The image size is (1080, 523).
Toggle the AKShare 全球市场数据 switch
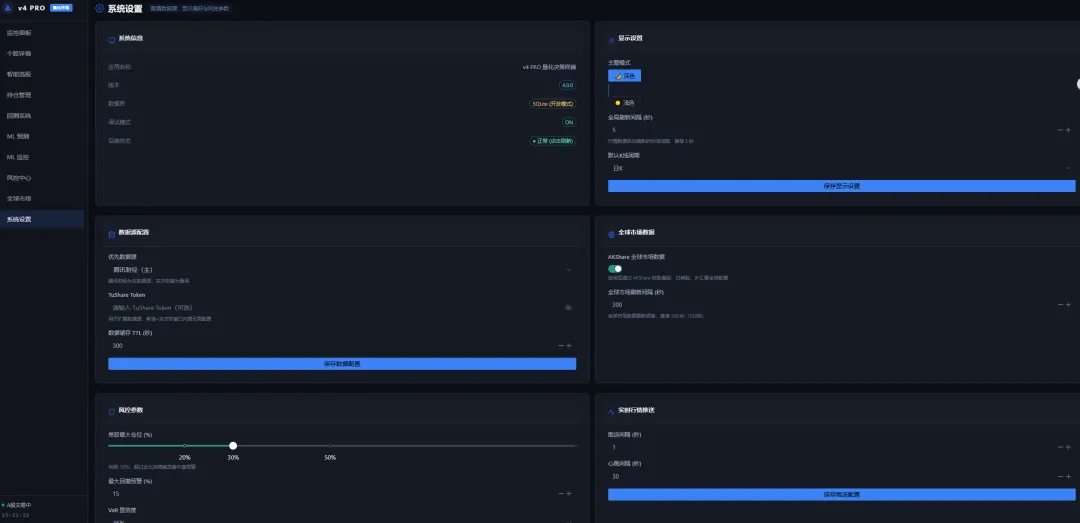click(x=615, y=269)
